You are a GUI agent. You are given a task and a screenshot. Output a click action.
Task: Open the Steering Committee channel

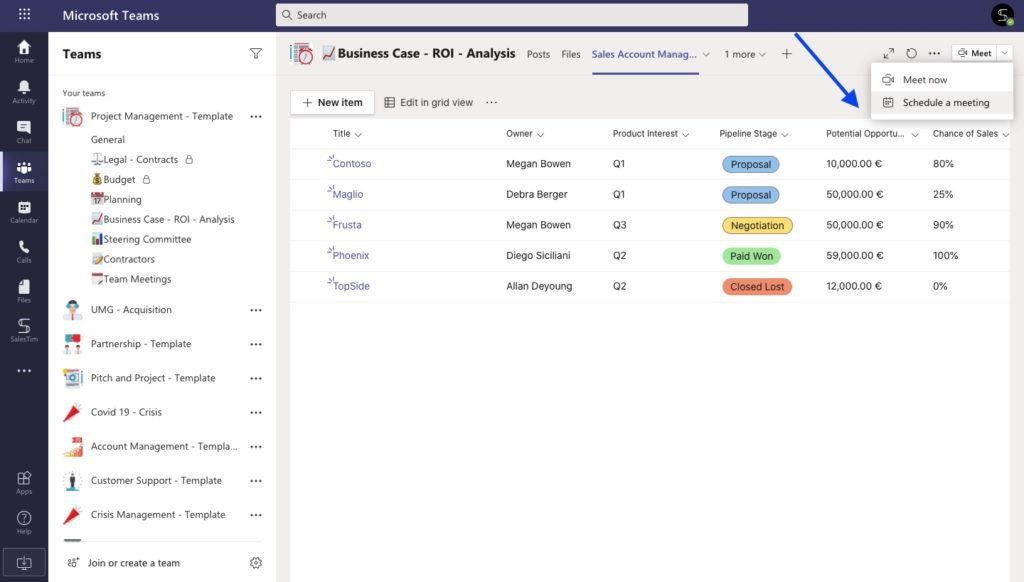(x=141, y=239)
